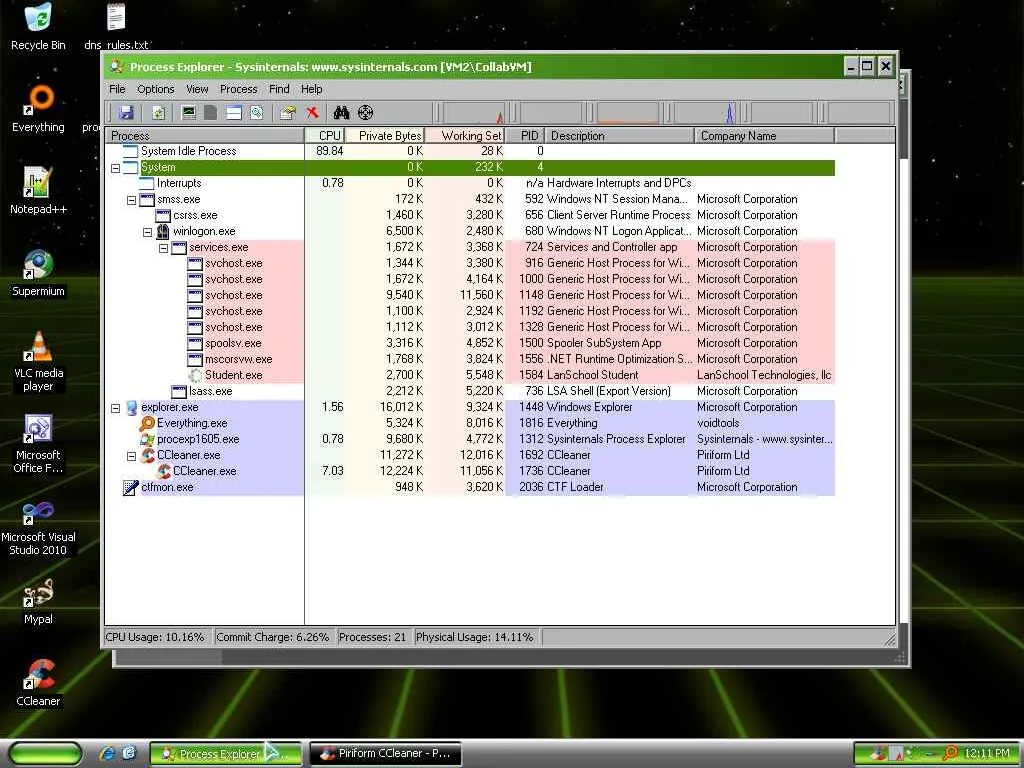Sort by Private Bytes column header
Viewport: 1024px width, 768px height.
coord(385,135)
